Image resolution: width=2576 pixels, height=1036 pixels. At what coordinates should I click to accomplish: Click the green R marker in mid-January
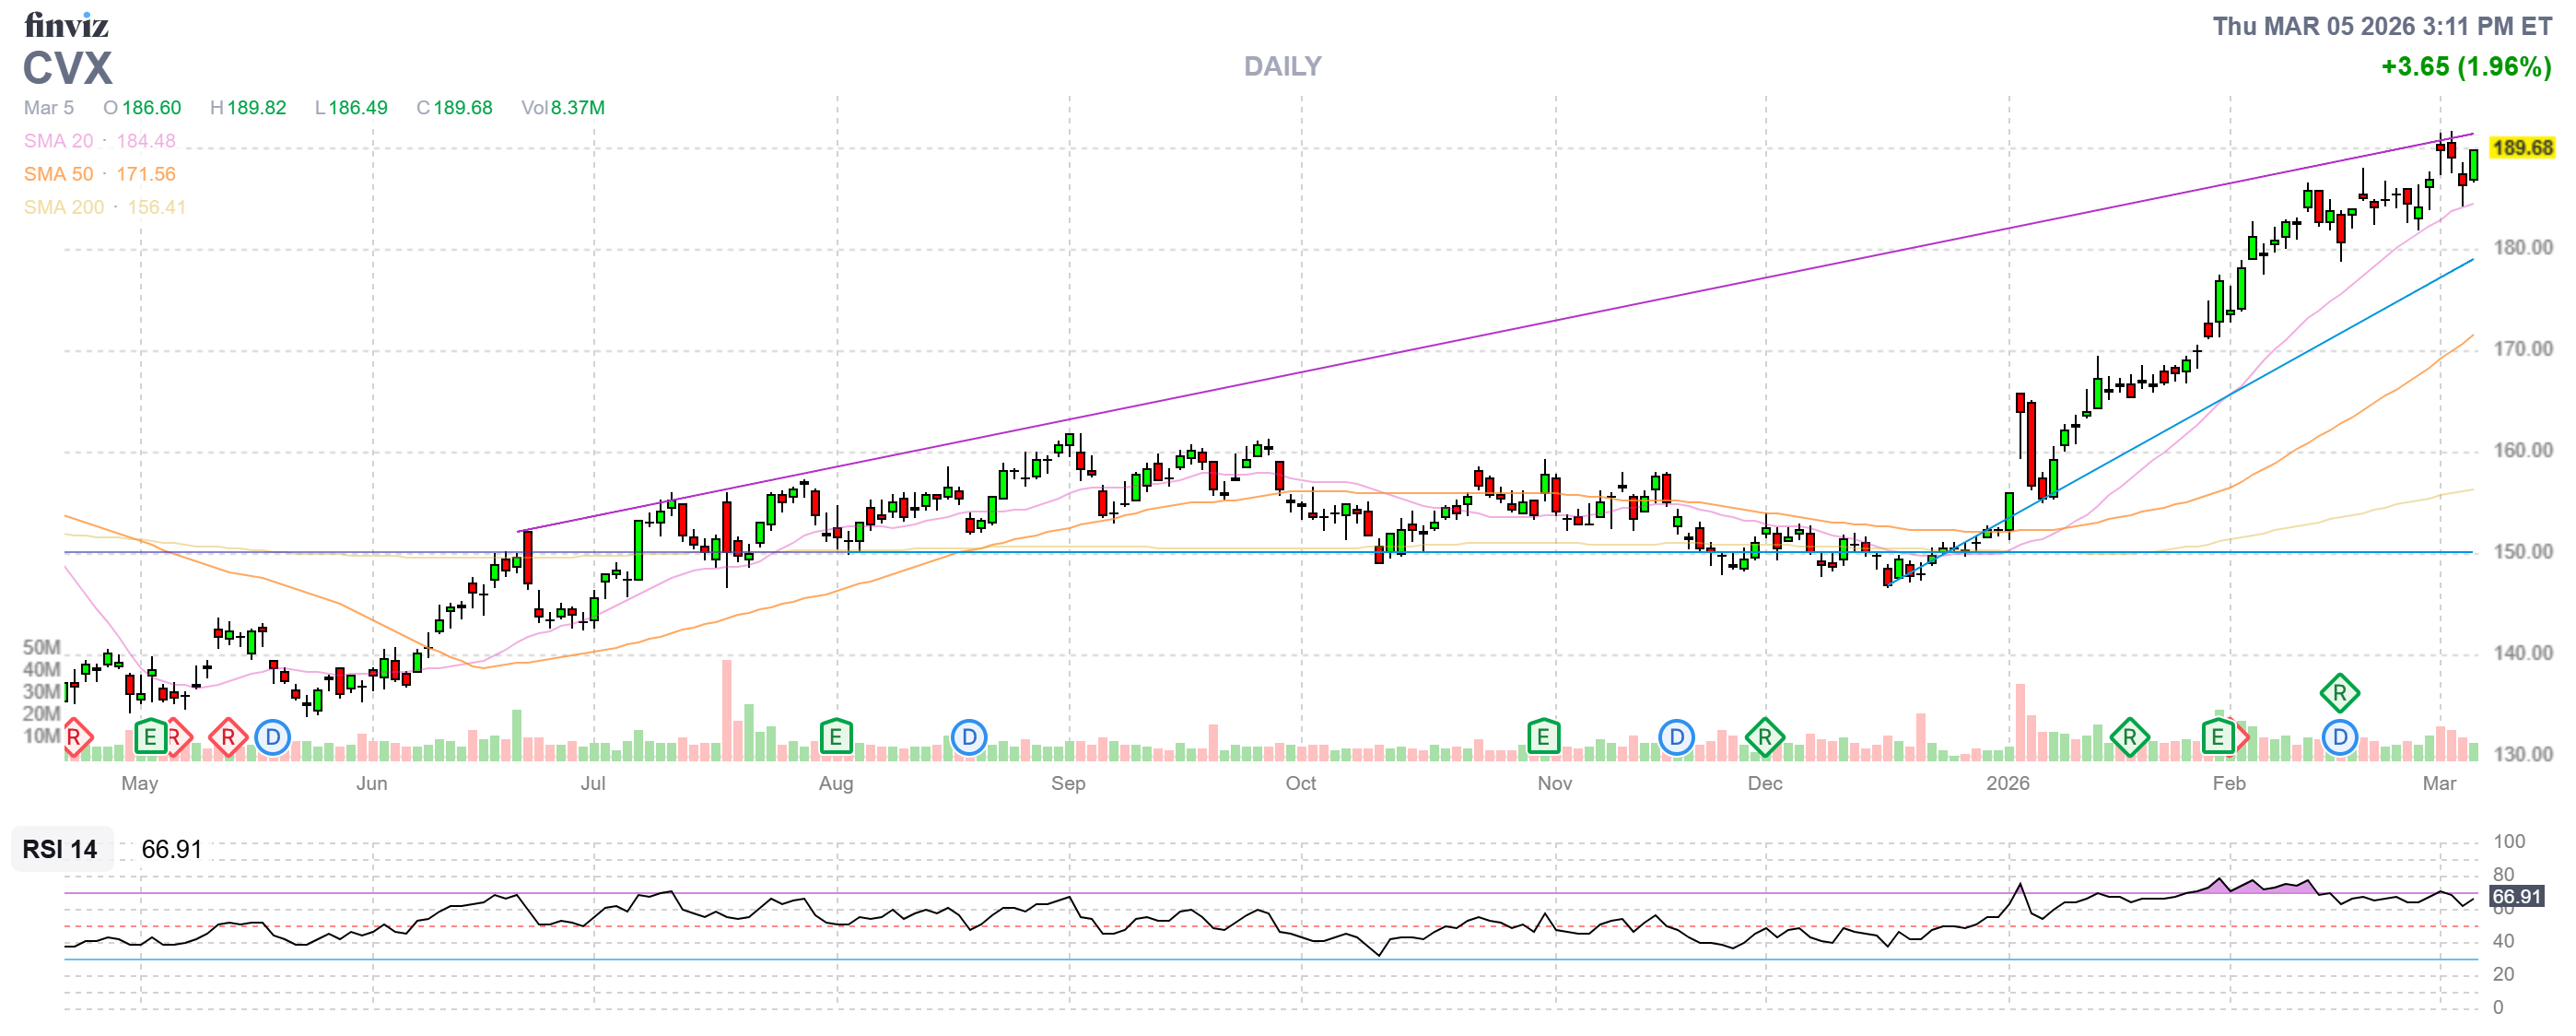click(2129, 738)
